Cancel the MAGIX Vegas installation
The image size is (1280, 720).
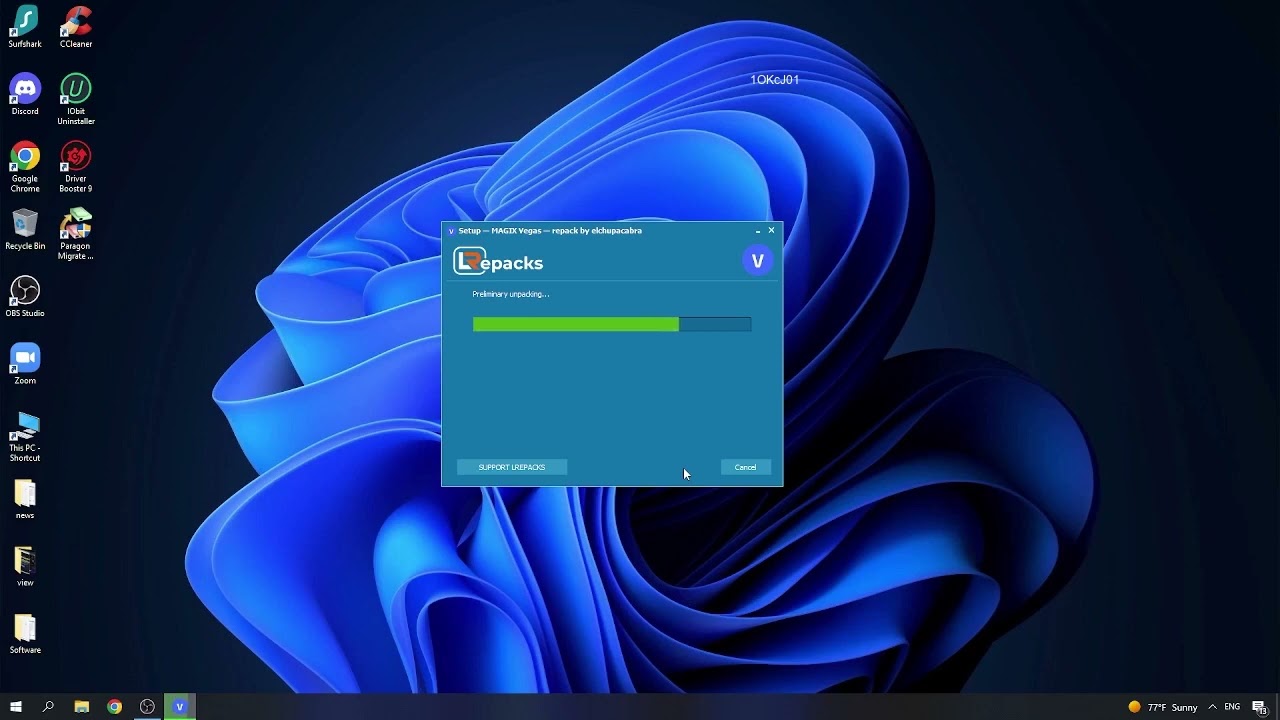click(746, 467)
